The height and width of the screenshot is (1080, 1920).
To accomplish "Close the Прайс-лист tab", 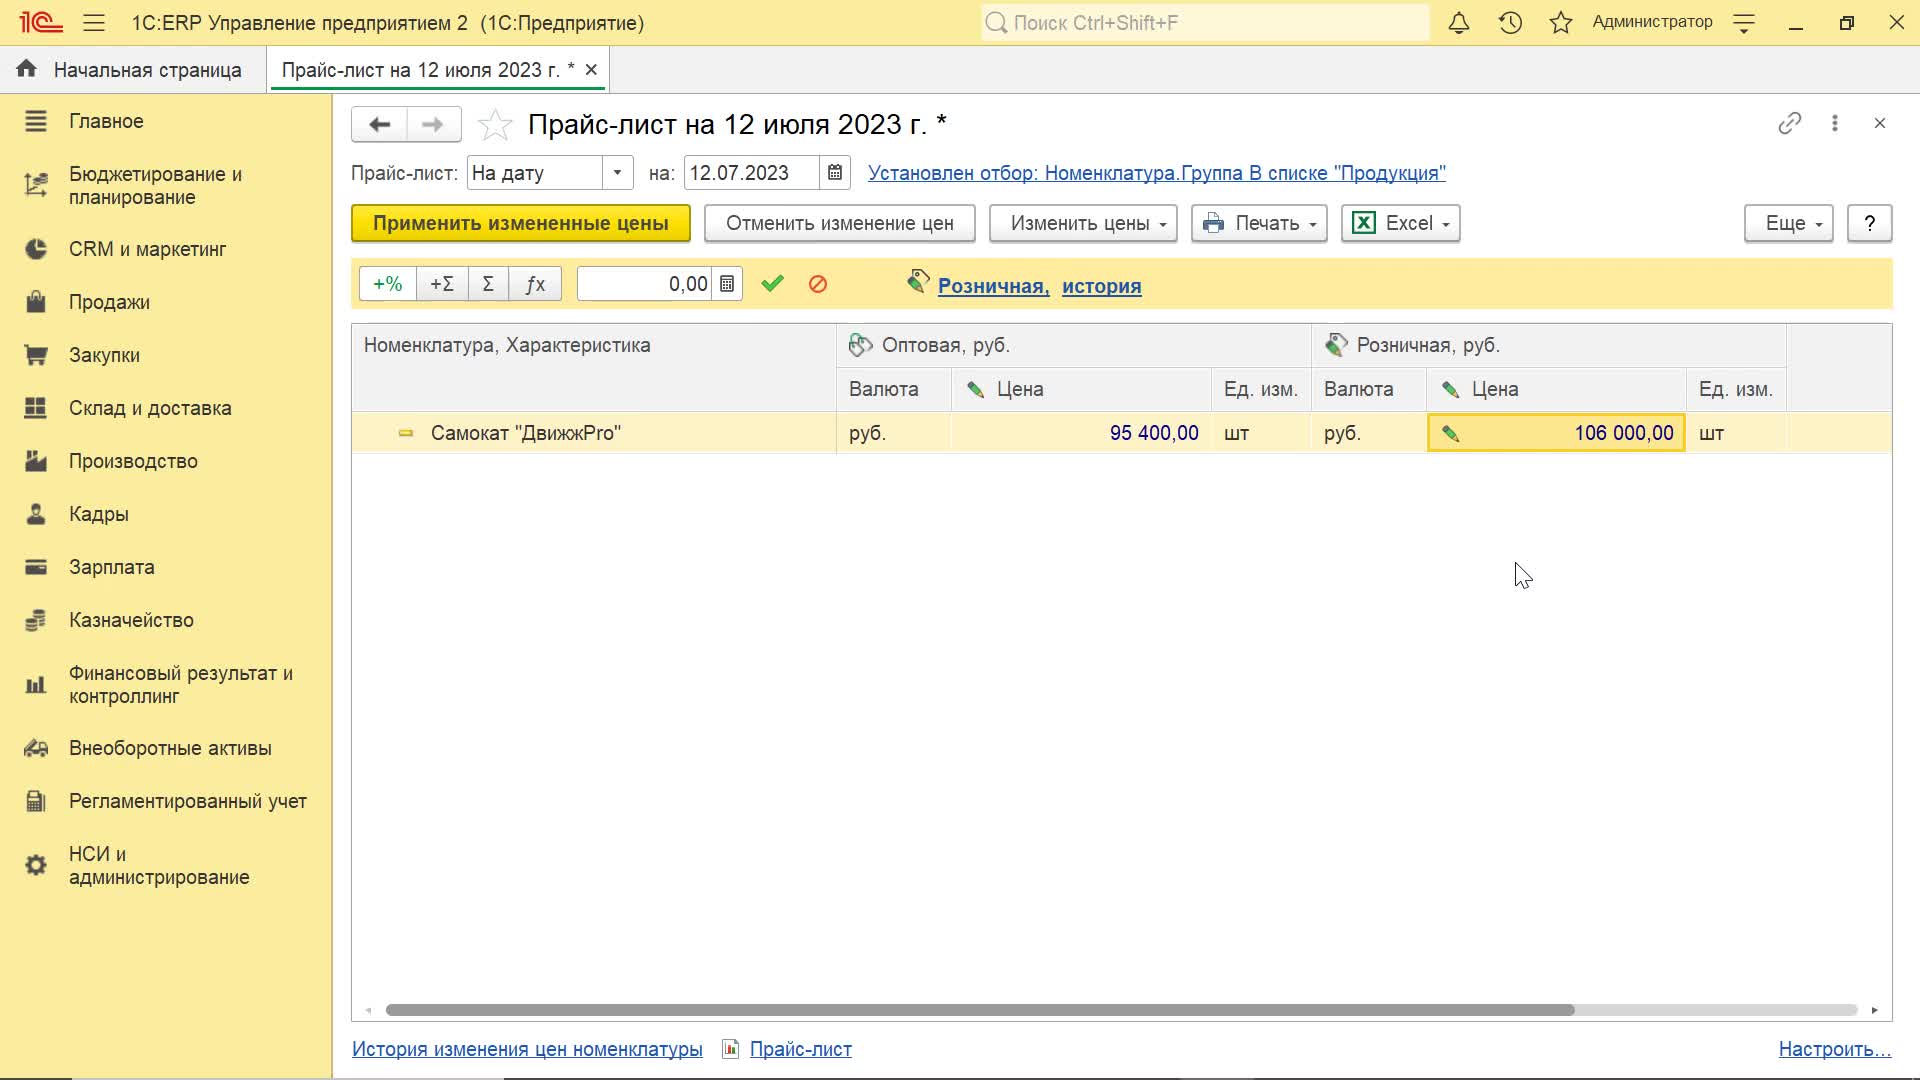I will (591, 70).
